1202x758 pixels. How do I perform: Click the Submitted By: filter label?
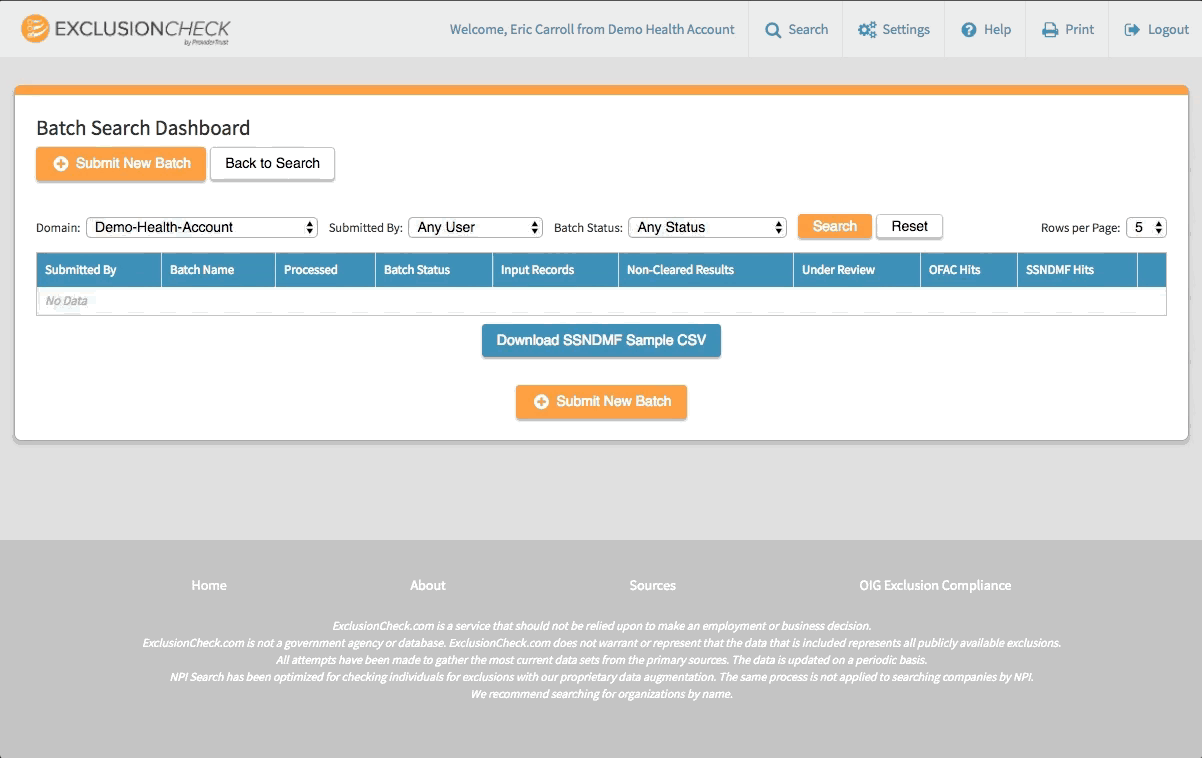pos(366,228)
